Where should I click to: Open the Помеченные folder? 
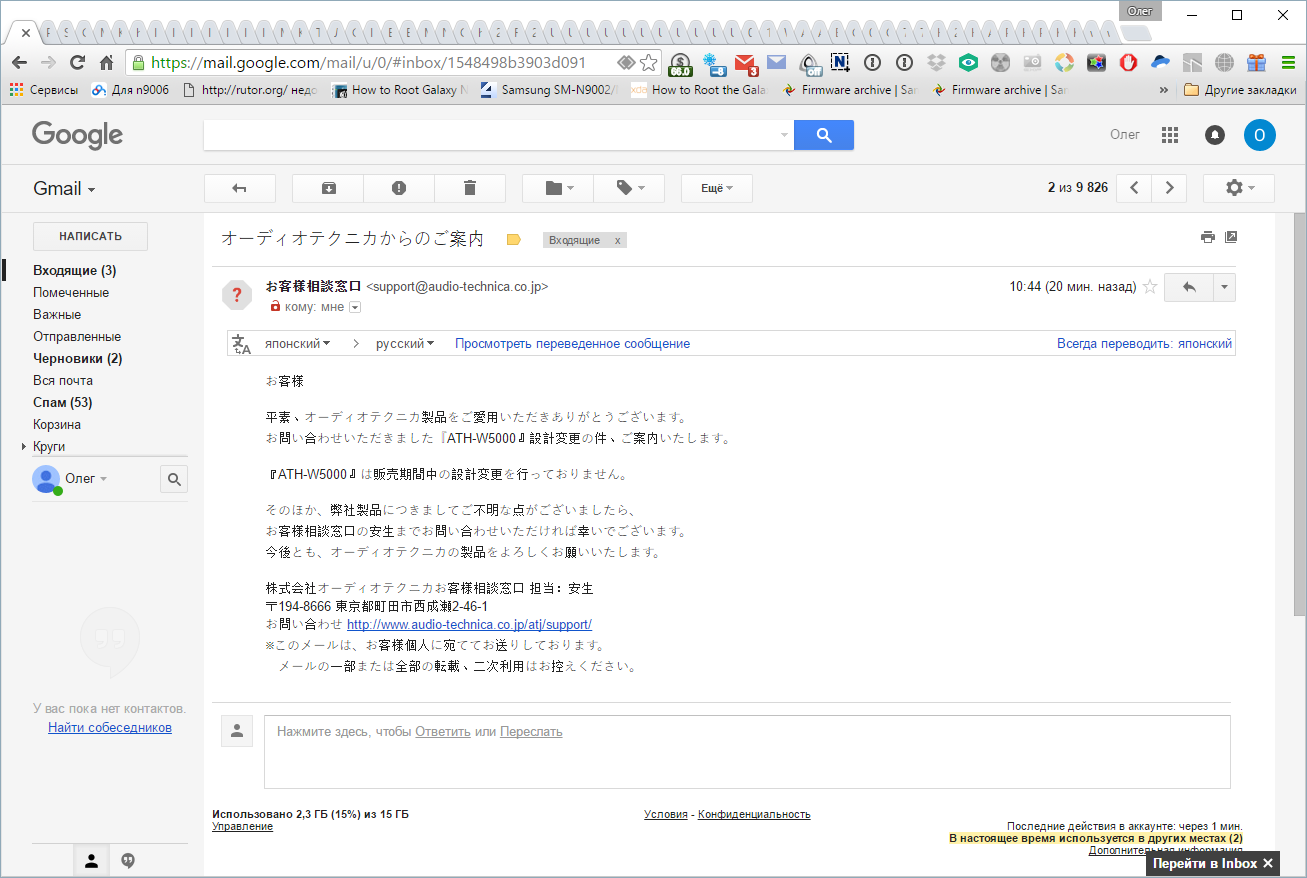(x=71, y=293)
